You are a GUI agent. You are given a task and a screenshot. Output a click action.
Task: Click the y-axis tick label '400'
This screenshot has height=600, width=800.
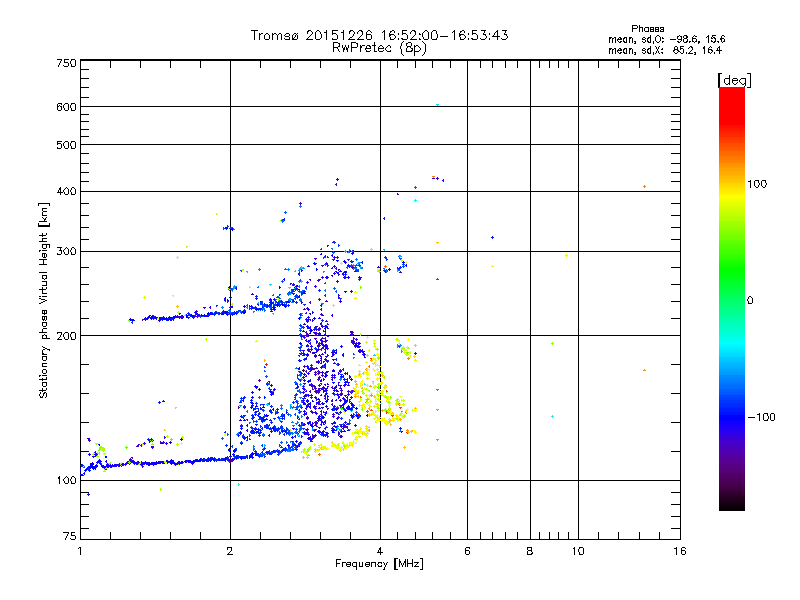pyautogui.click(x=66, y=192)
